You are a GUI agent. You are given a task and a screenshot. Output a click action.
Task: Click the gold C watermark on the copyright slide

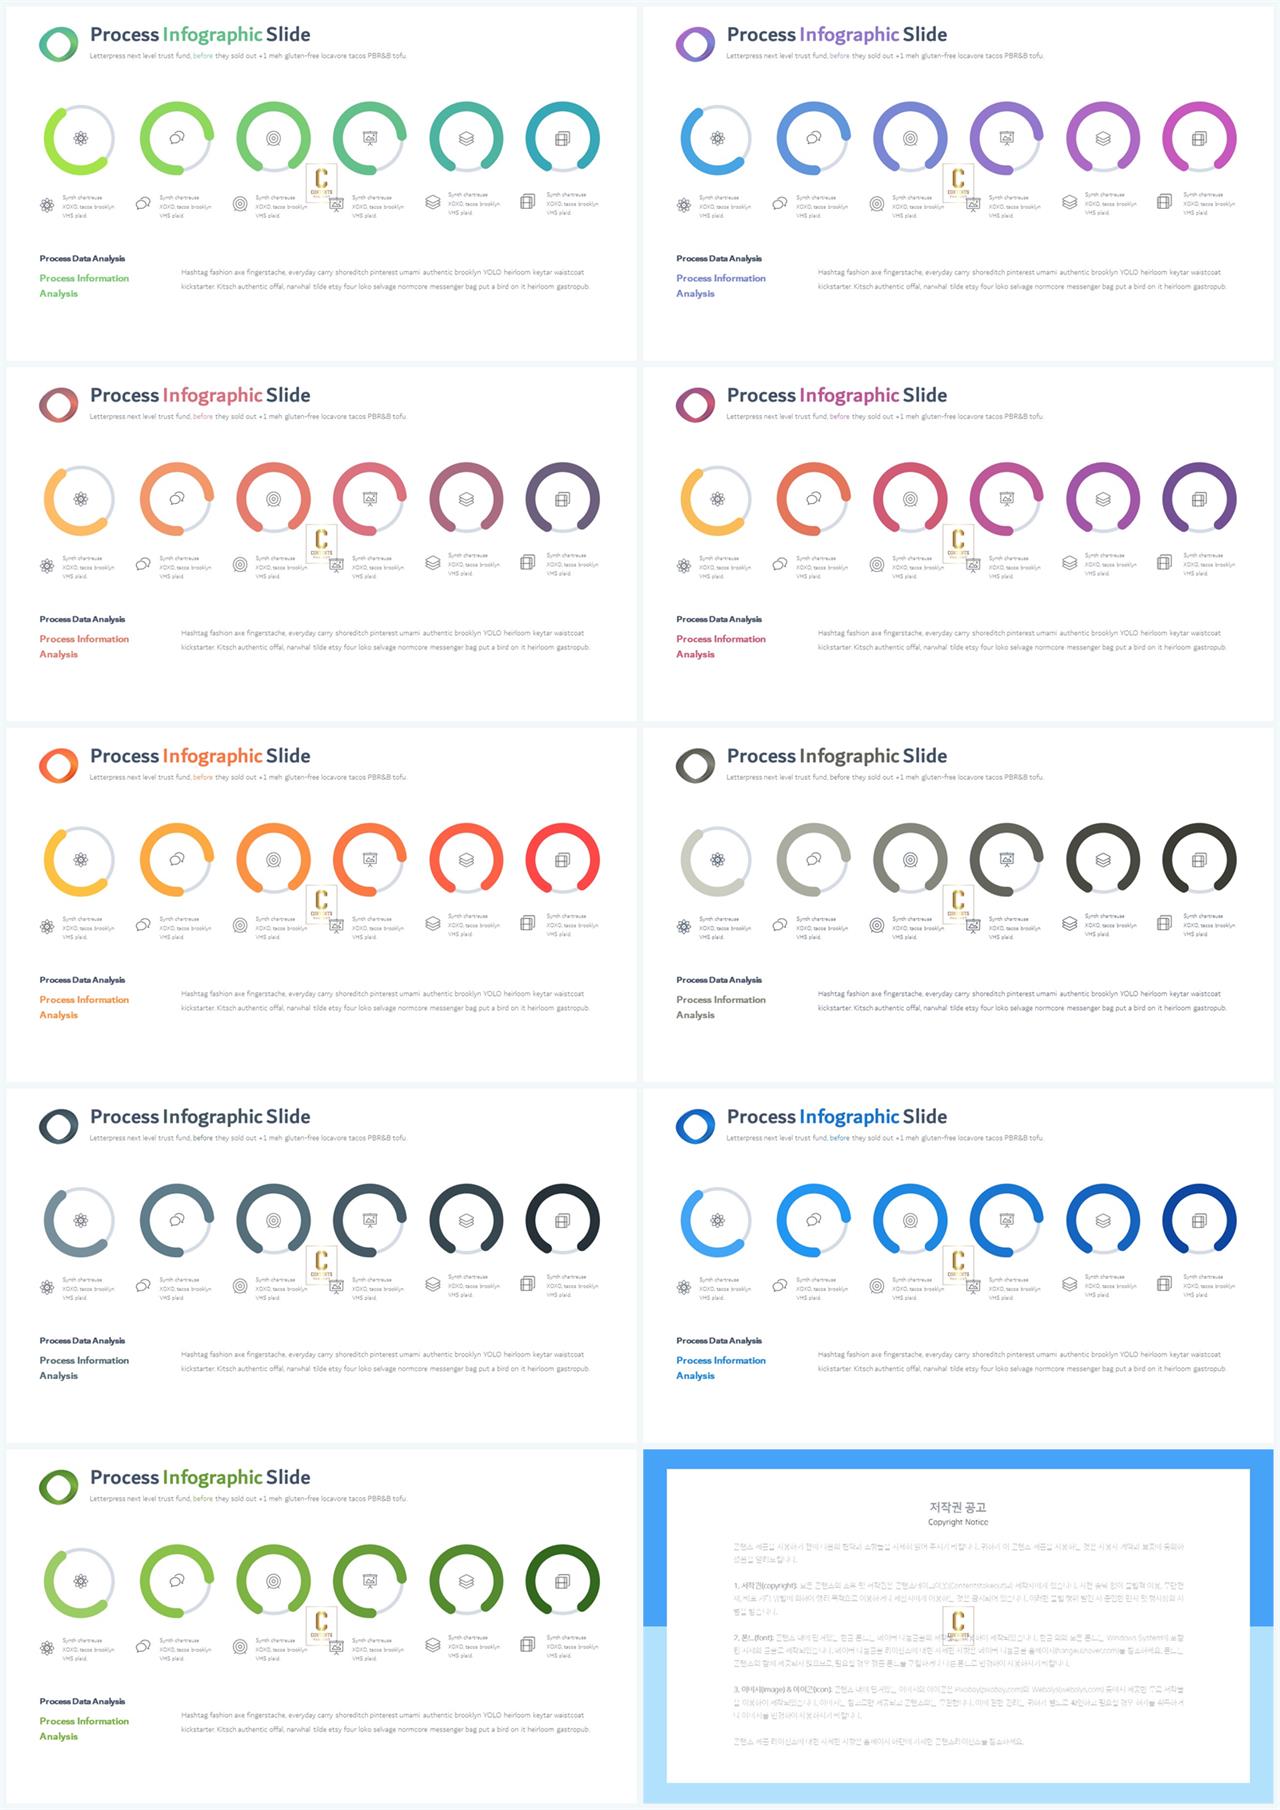point(958,1622)
